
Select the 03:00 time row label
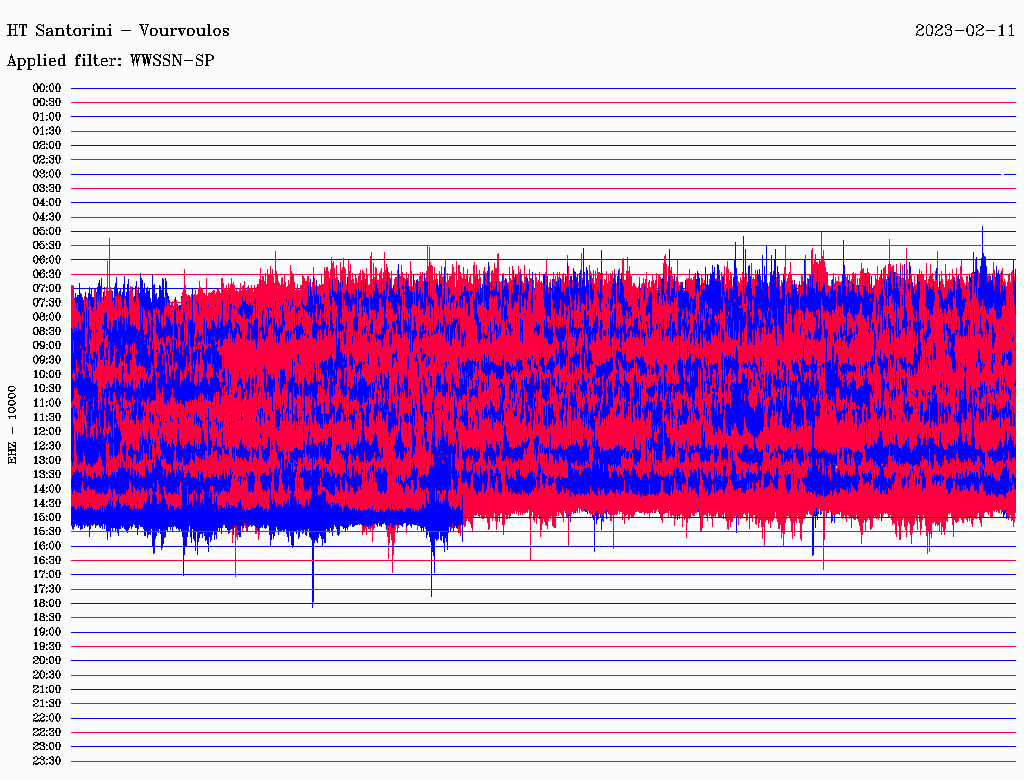click(x=47, y=174)
